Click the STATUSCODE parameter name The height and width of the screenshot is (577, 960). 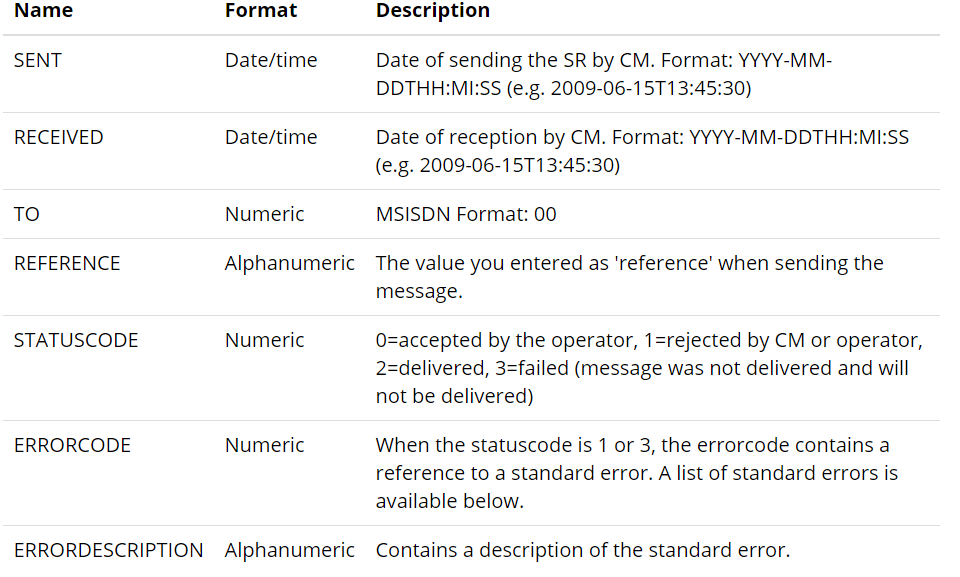tap(77, 341)
